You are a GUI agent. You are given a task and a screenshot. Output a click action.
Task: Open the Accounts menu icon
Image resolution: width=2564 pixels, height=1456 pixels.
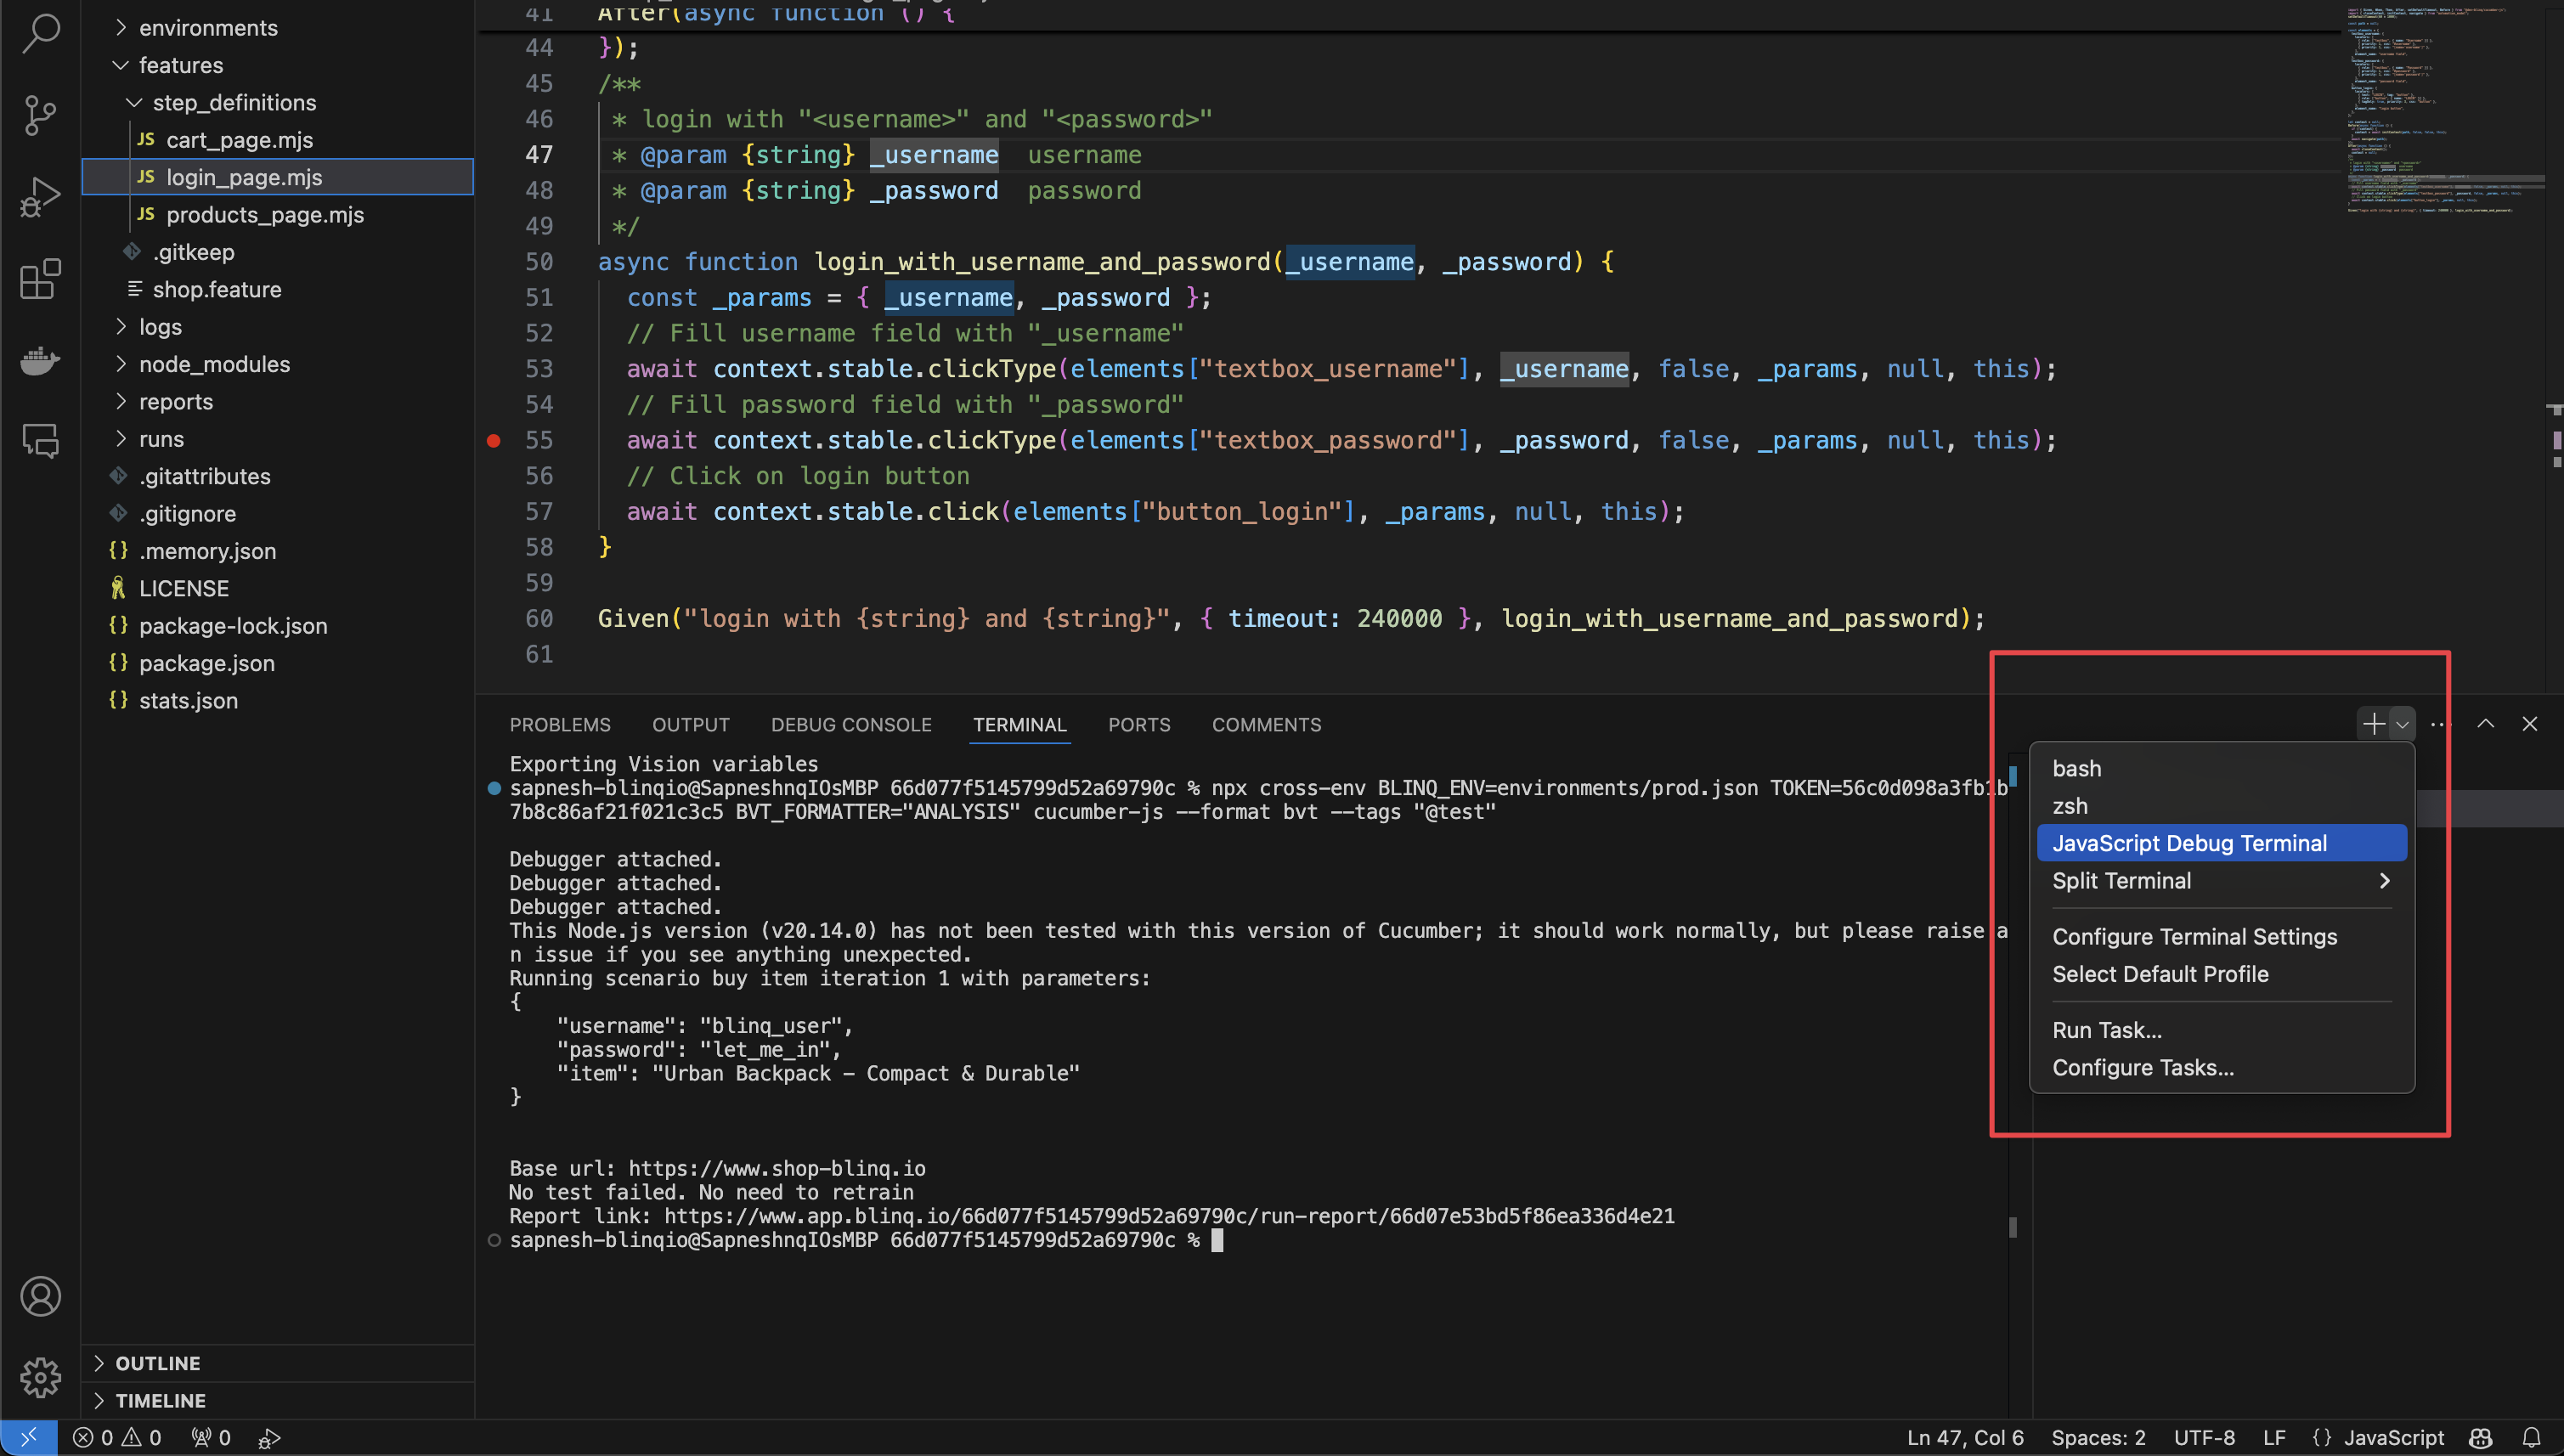(x=40, y=1297)
